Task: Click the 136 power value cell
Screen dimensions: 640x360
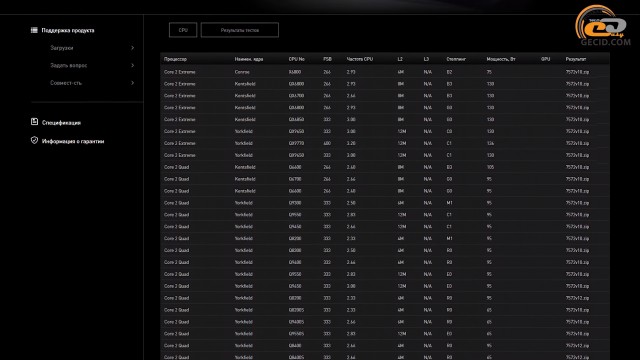Action: click(490, 143)
